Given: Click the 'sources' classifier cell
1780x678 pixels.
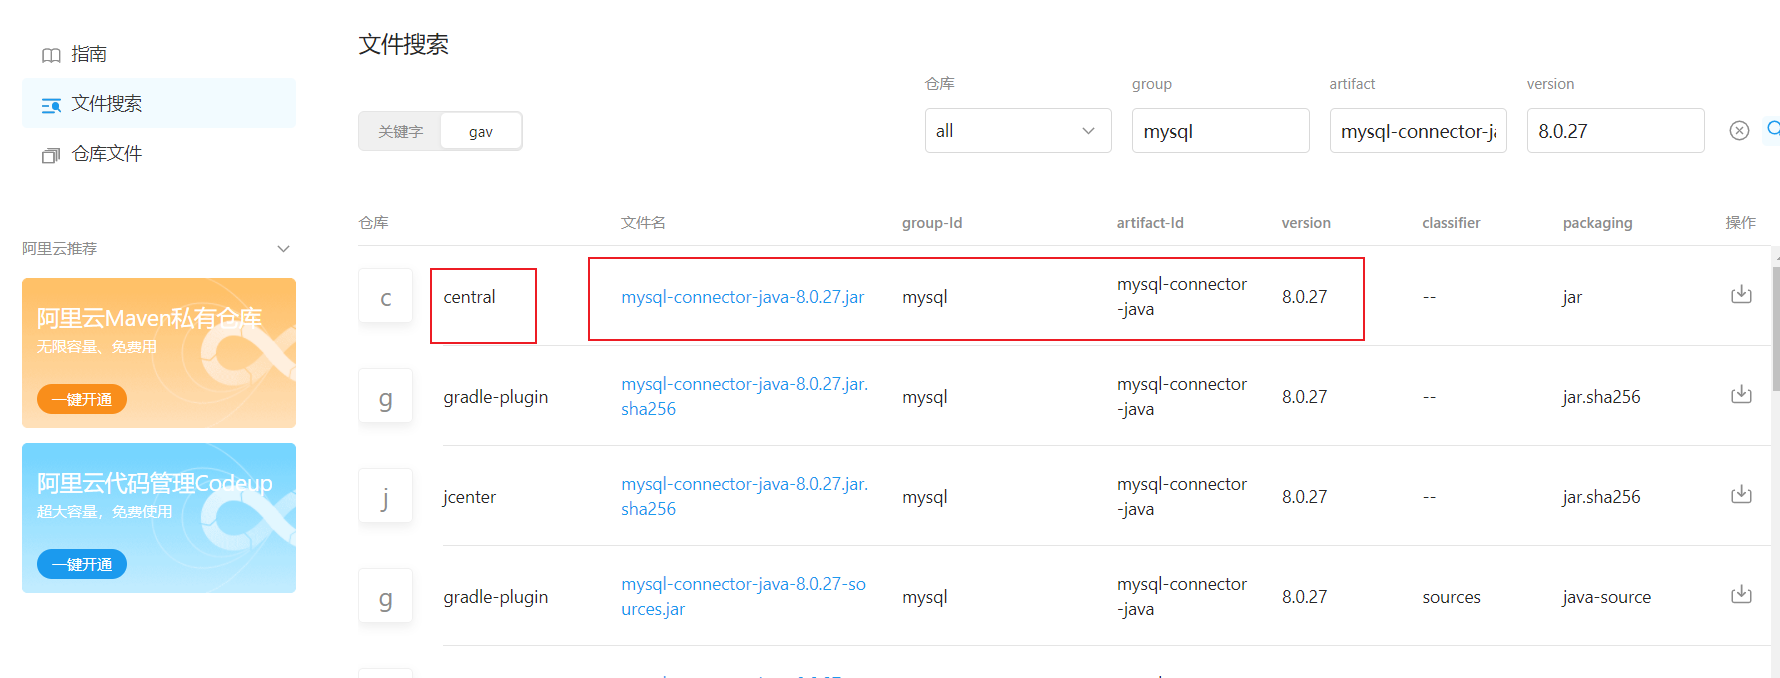Looking at the screenshot, I should 1451,597.
